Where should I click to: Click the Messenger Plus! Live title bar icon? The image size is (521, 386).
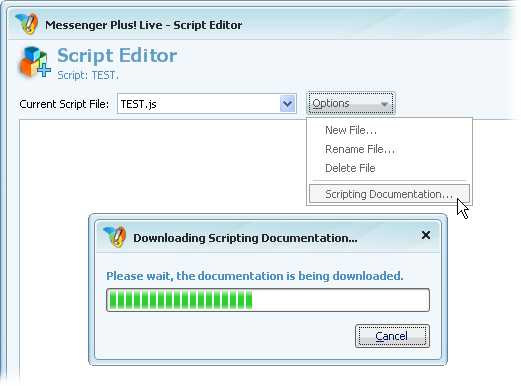pyautogui.click(x=27, y=24)
